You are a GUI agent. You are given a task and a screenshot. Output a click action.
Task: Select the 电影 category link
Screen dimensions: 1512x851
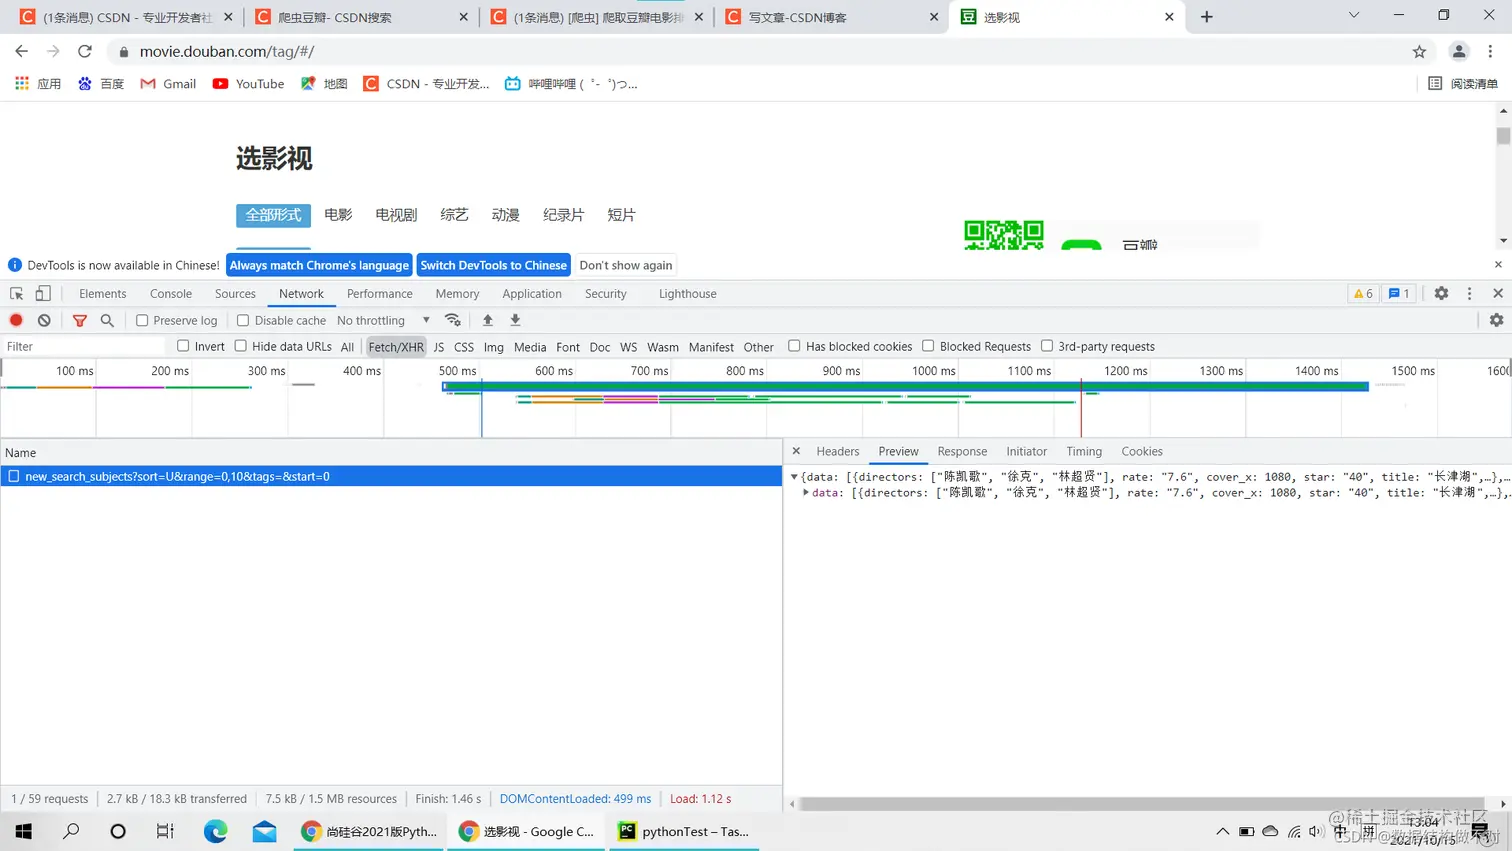[x=338, y=215]
